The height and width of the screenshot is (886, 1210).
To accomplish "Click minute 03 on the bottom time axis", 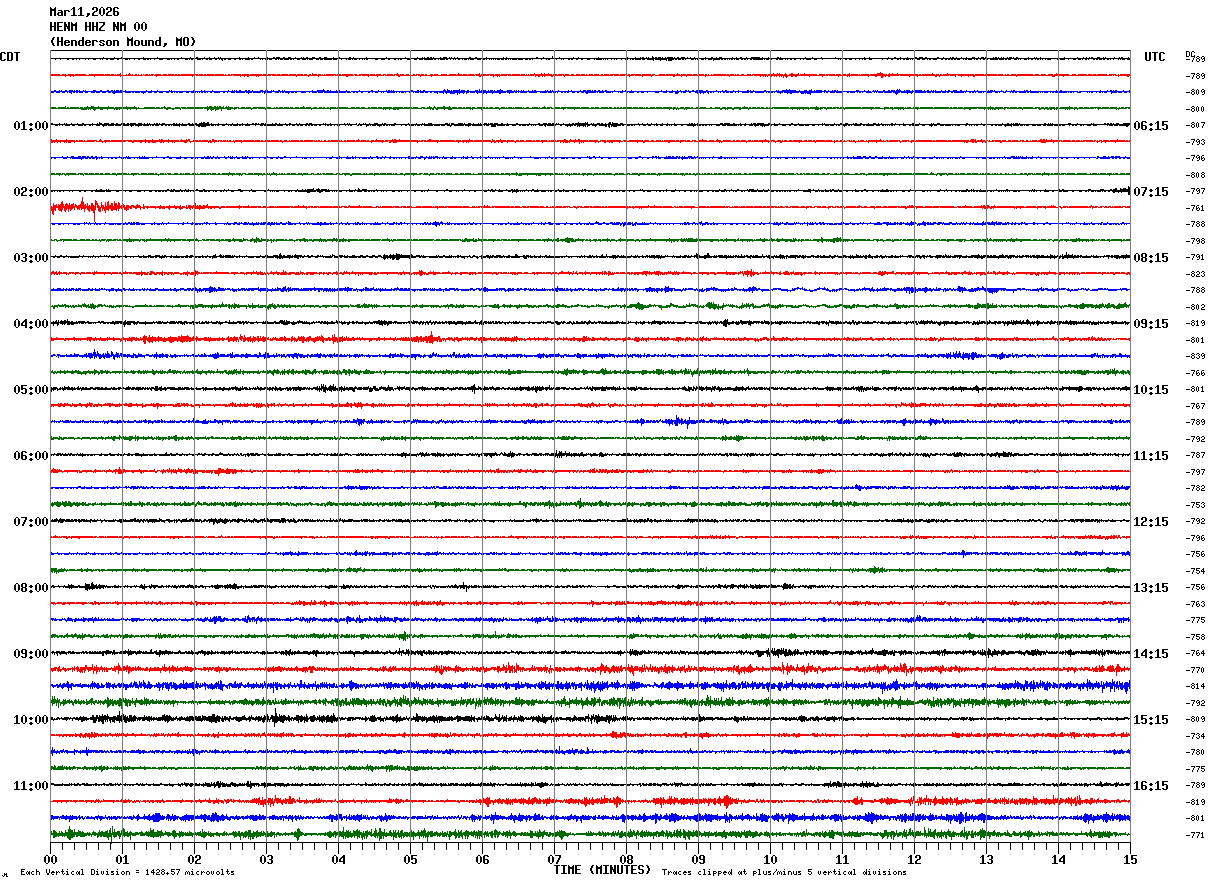I will click(266, 859).
